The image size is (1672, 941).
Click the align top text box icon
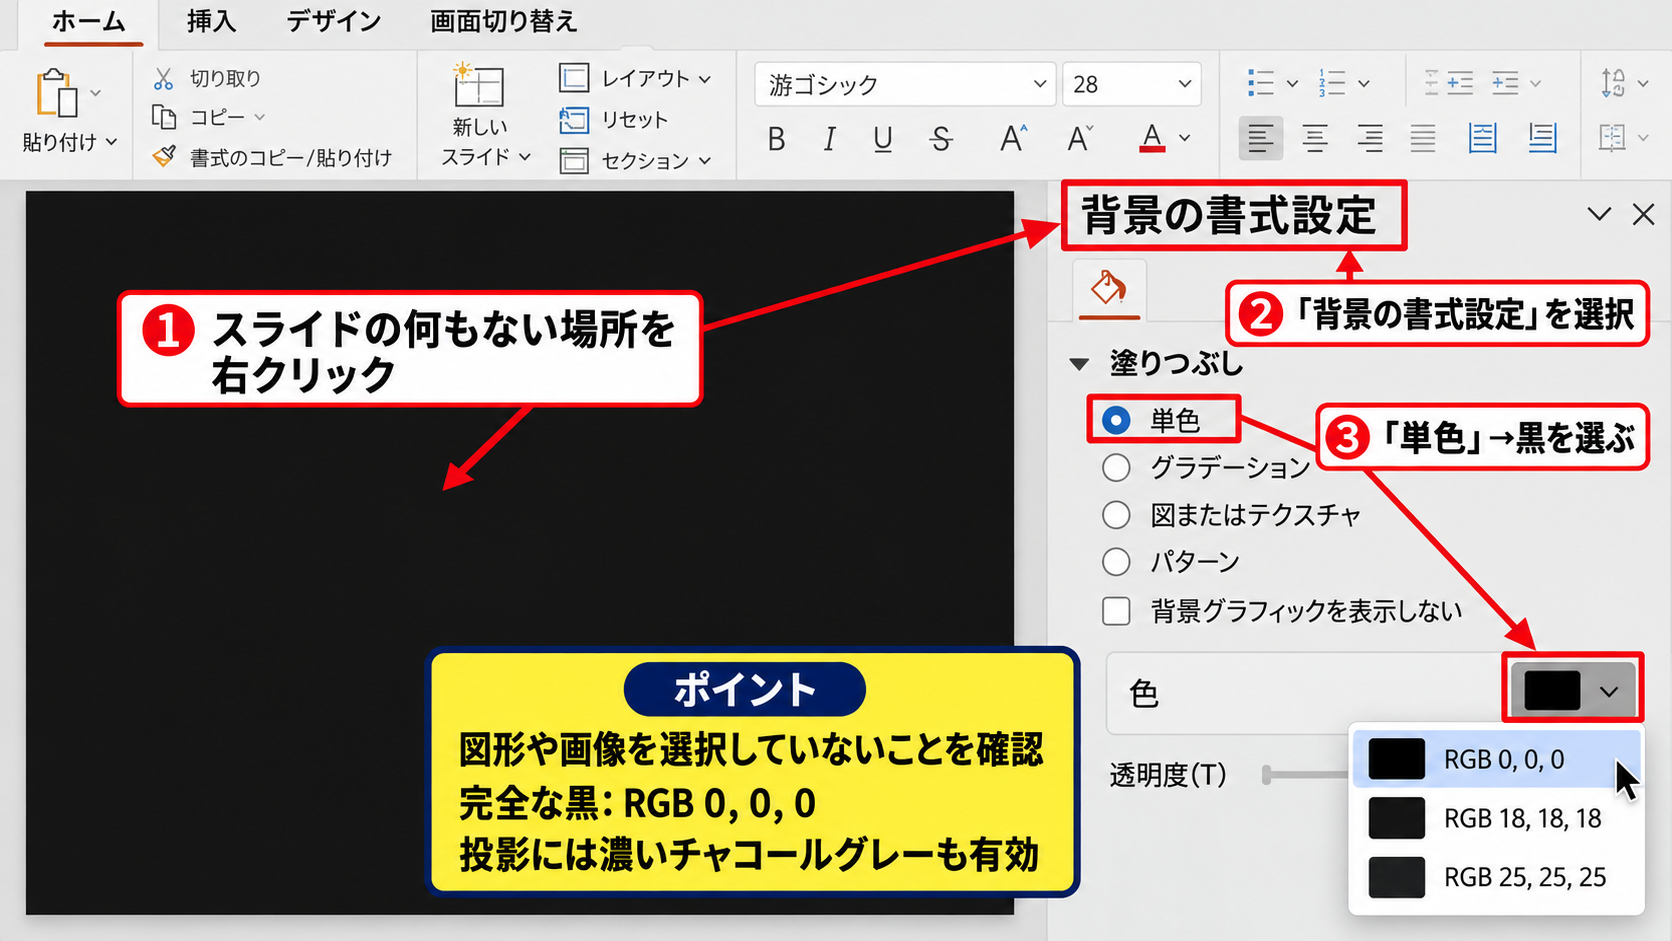click(x=1482, y=138)
